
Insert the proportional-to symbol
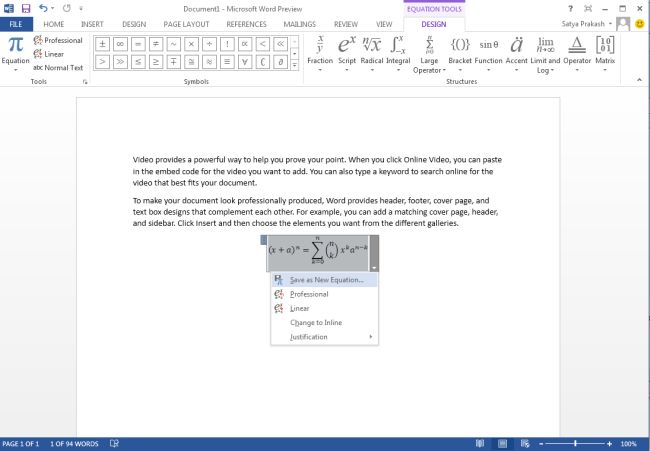coord(245,44)
